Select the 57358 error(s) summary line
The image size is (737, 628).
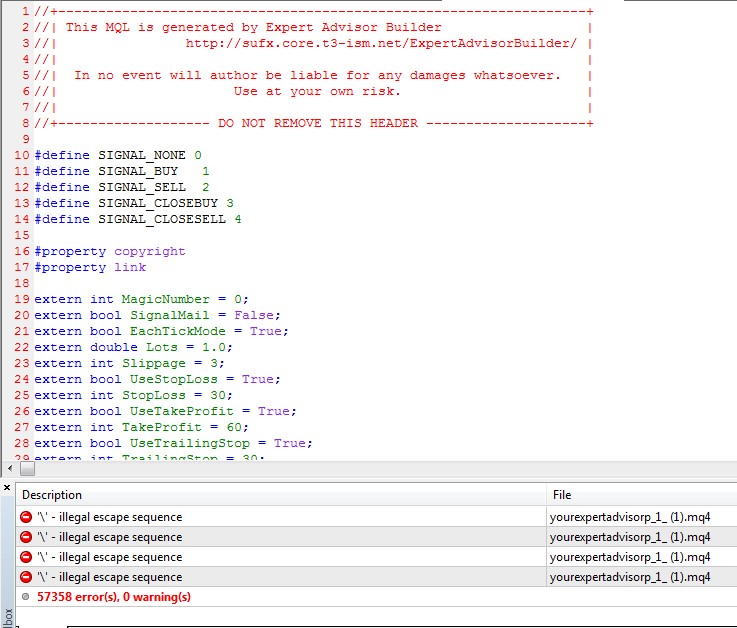click(x=113, y=597)
